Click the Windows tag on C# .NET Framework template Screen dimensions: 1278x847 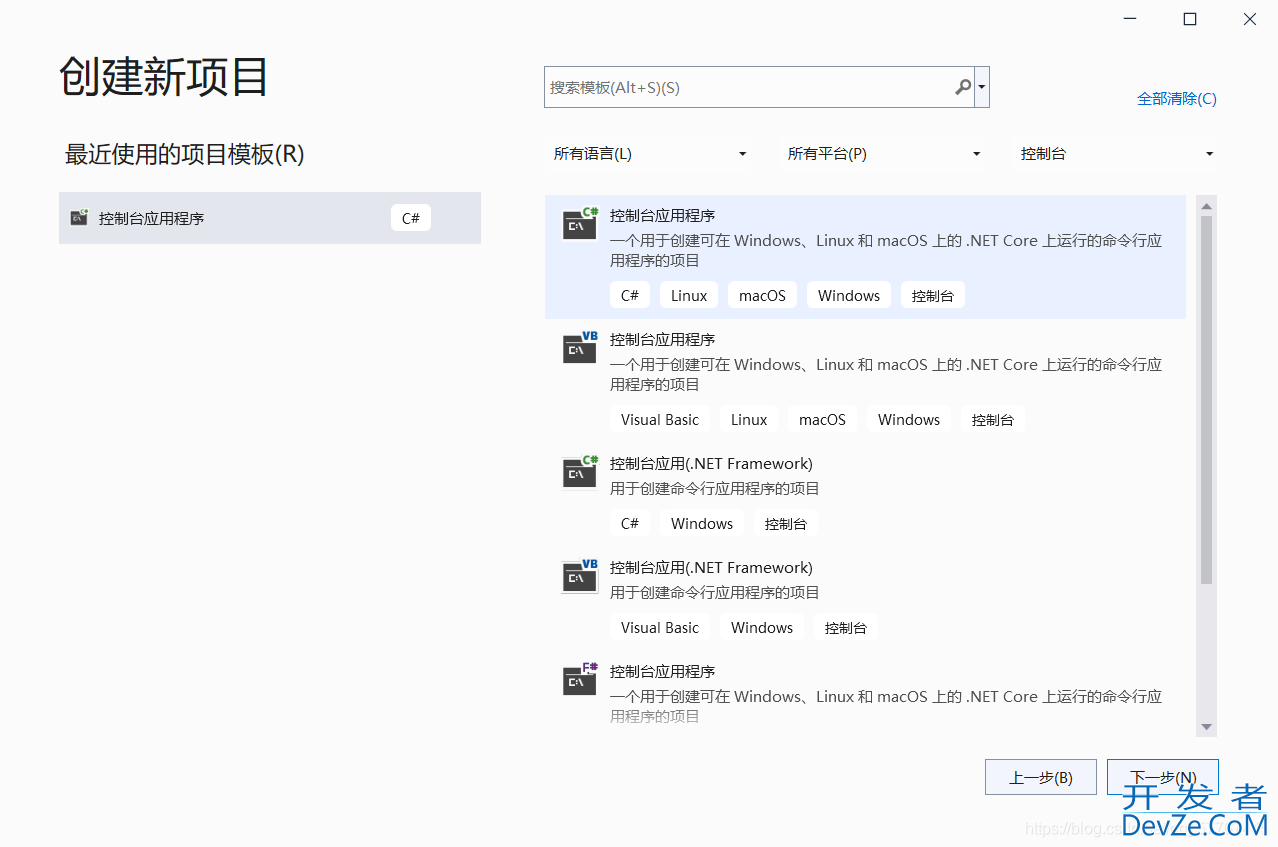coord(702,523)
